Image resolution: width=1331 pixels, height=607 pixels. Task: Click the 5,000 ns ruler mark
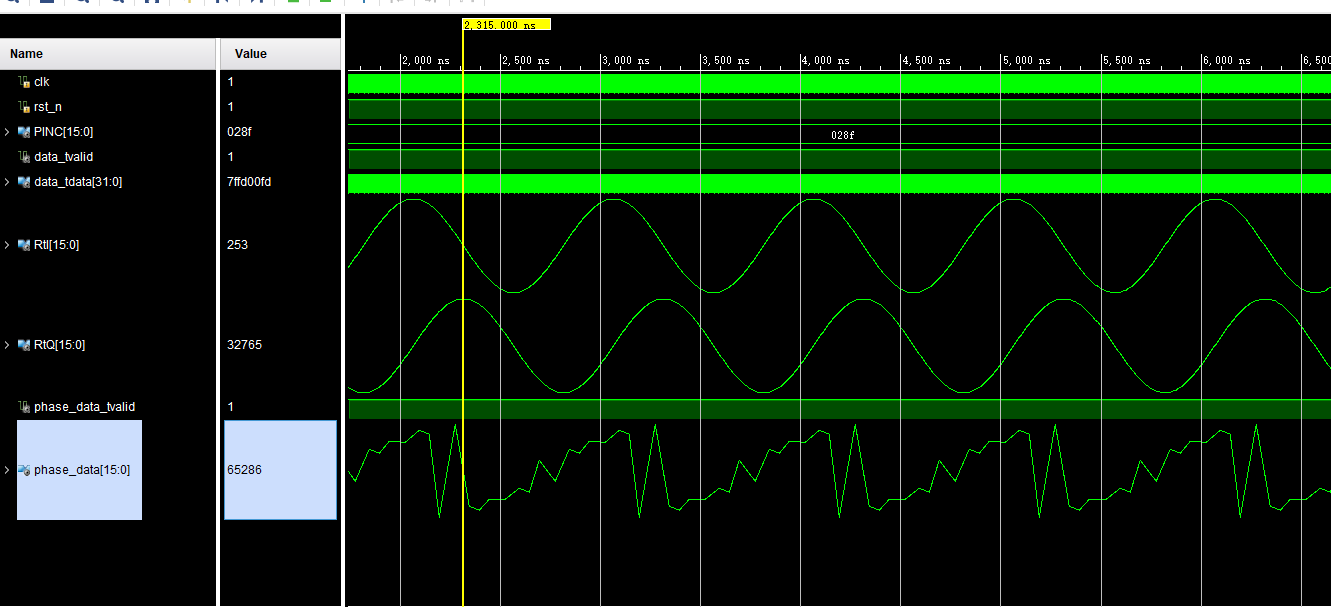click(1026, 60)
